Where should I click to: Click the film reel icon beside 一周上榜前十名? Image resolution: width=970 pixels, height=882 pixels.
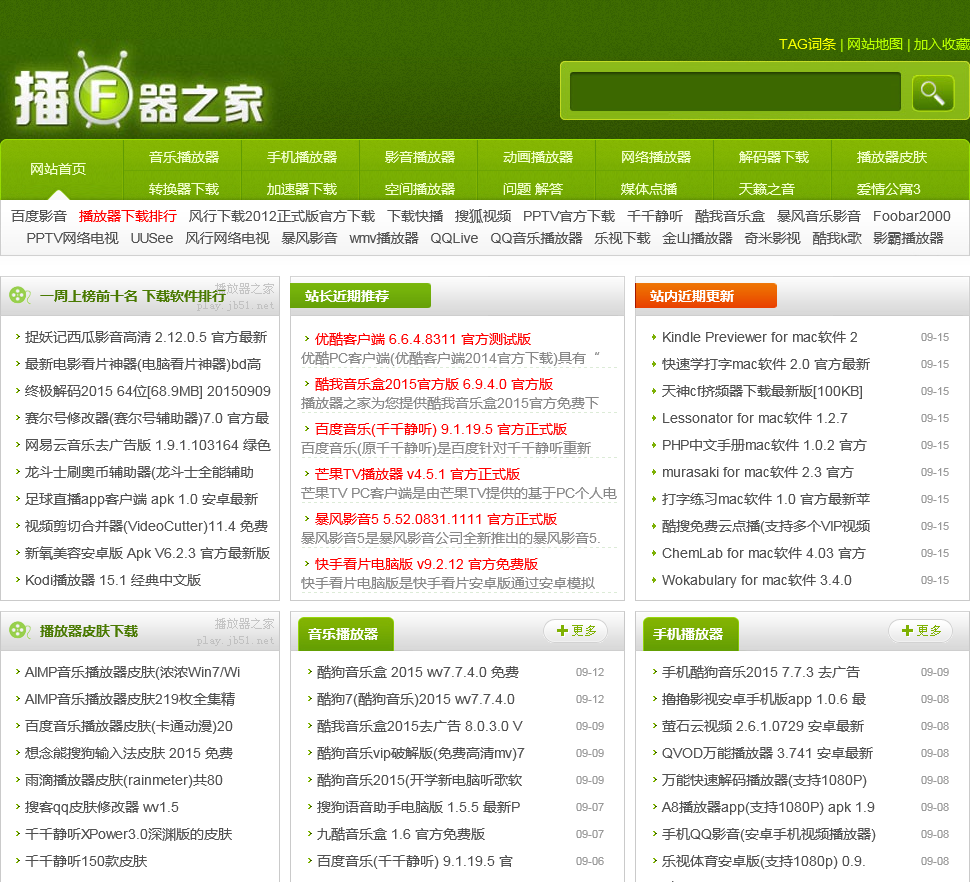coord(20,296)
